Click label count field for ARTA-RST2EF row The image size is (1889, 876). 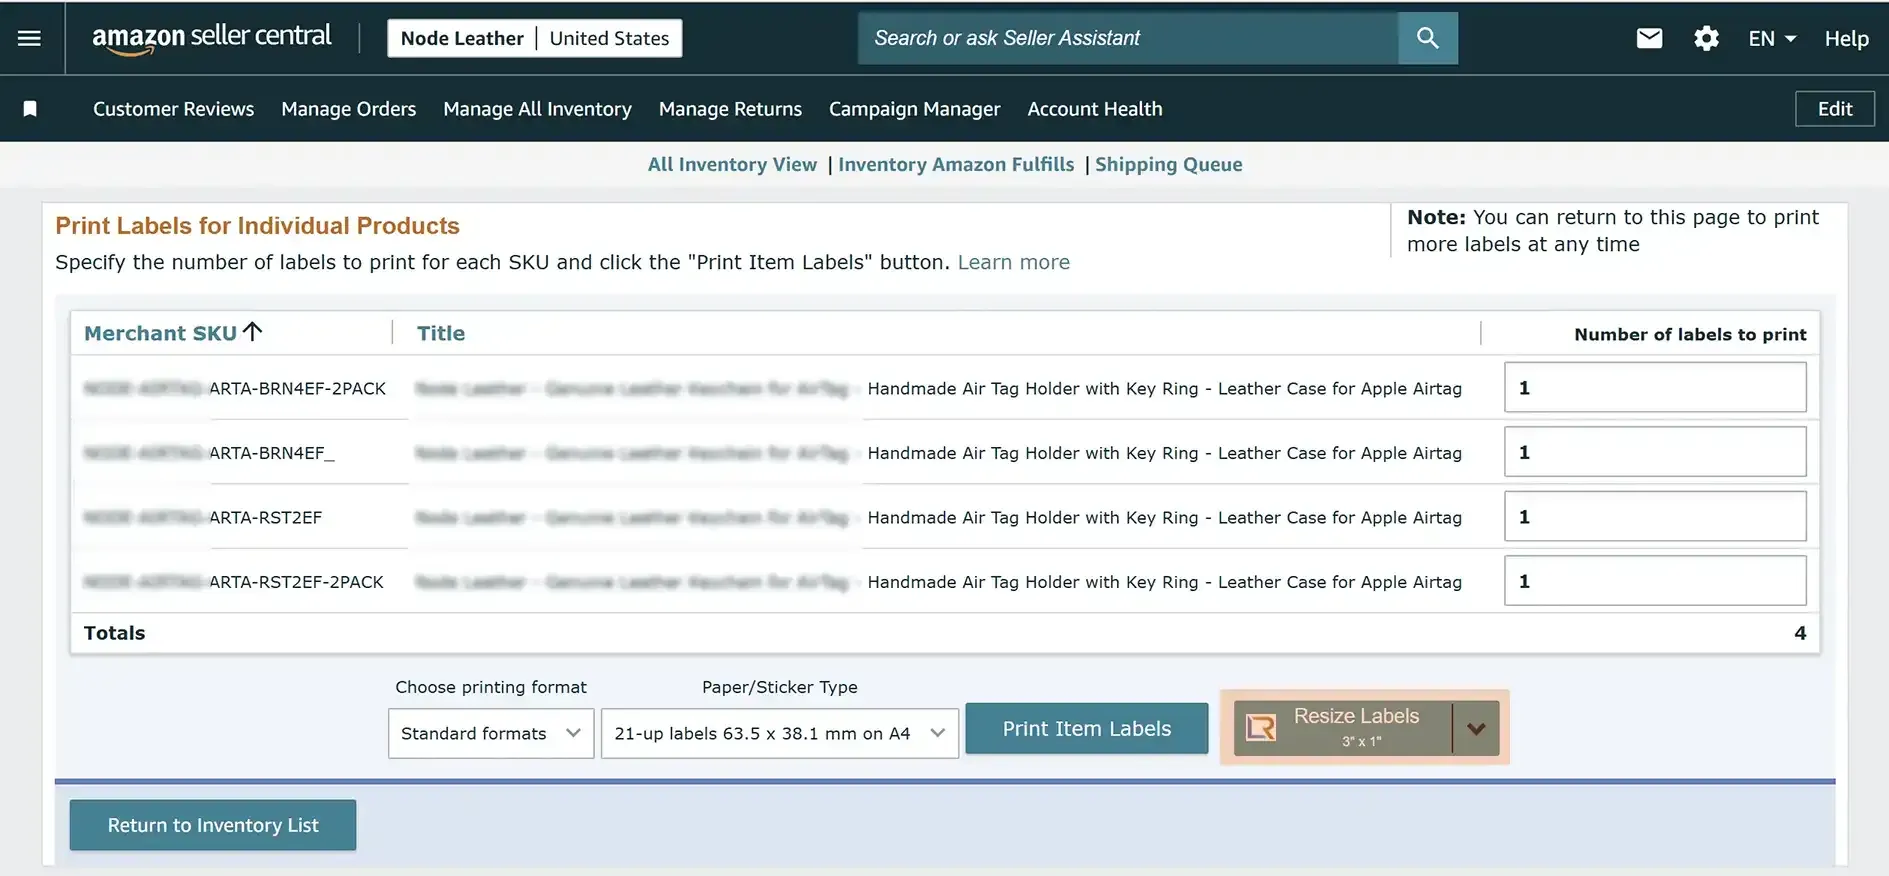1655,516
